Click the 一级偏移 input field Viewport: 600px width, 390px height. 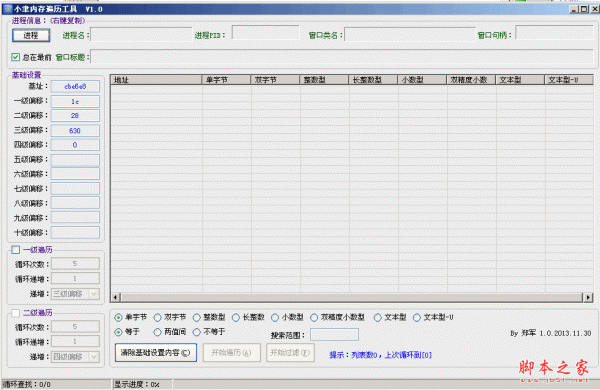tap(75, 101)
